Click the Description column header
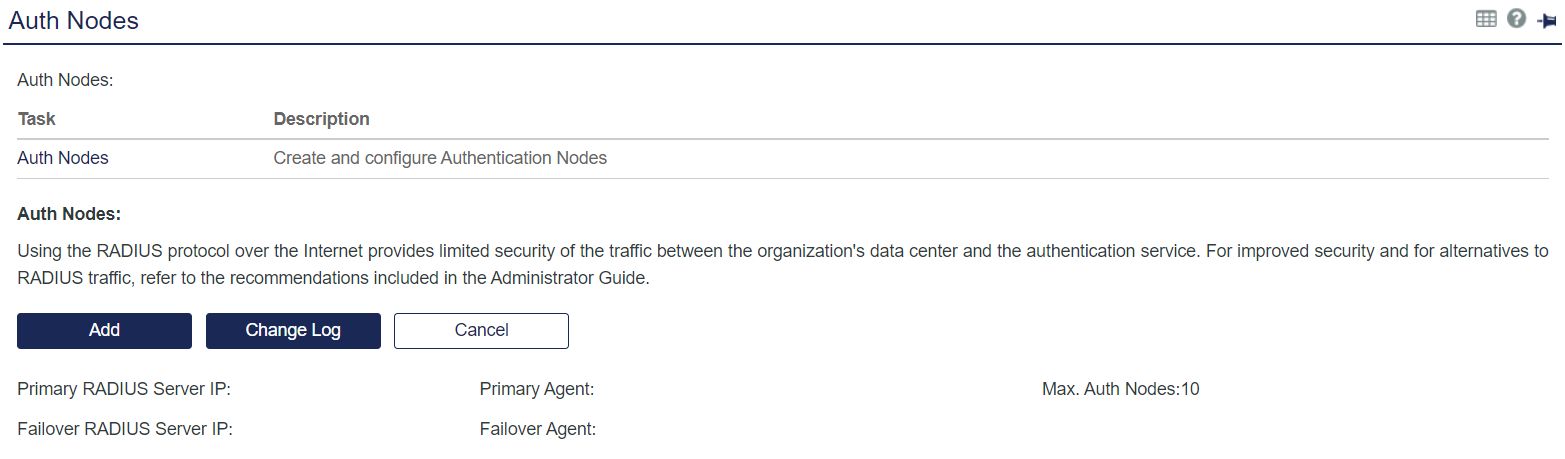 [321, 119]
